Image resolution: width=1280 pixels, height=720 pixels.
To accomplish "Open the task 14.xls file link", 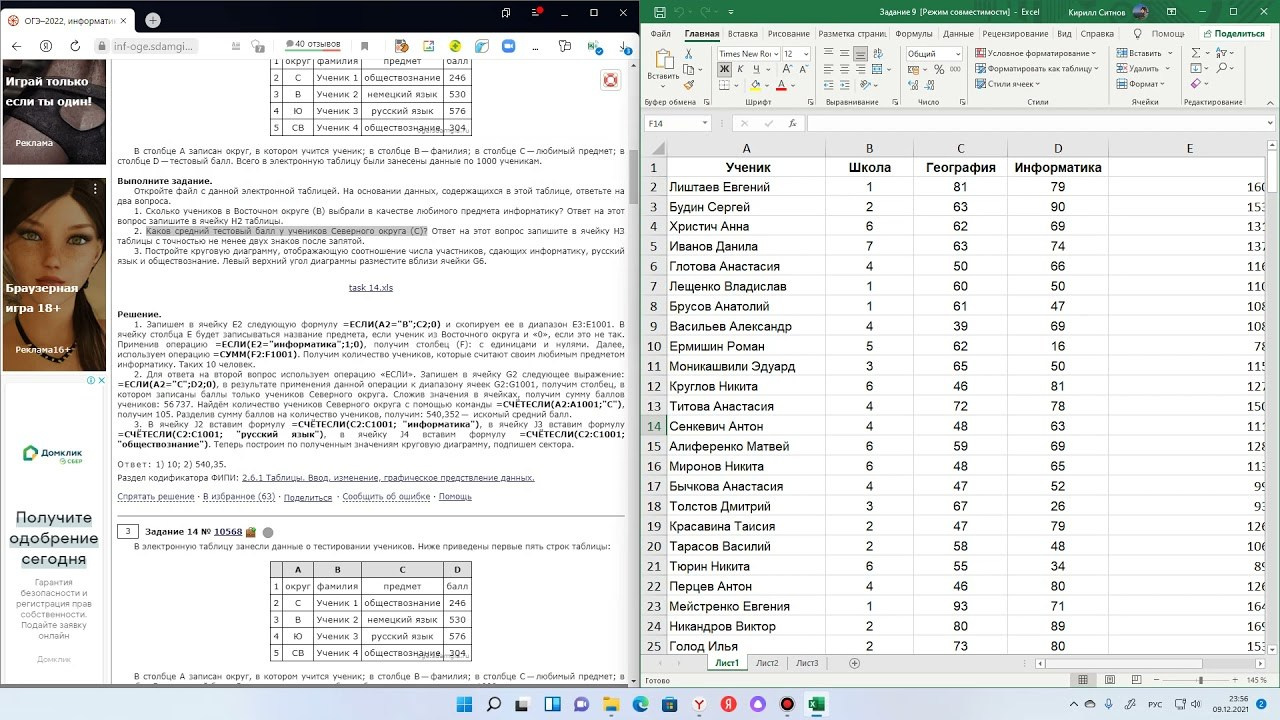I will (x=370, y=287).
